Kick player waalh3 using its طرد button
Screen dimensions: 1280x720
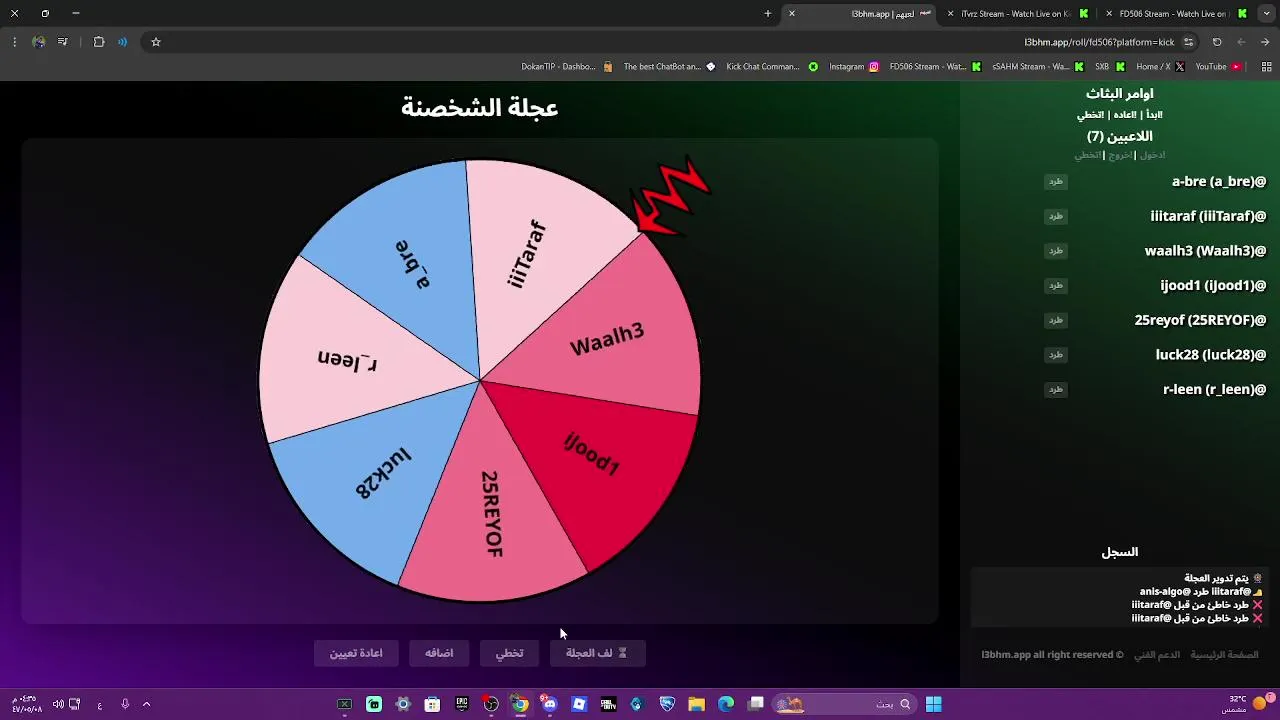click(1056, 251)
